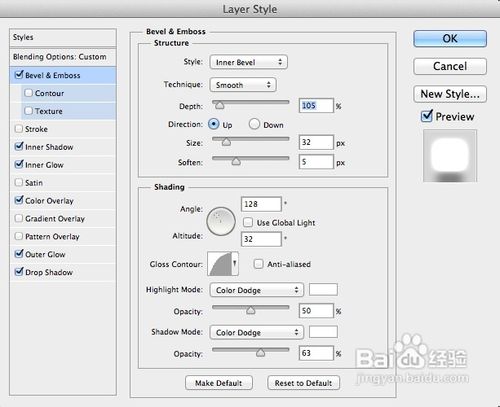500x407 pixels.
Task: Select the Drop Shadow row label
Action: tap(49, 272)
